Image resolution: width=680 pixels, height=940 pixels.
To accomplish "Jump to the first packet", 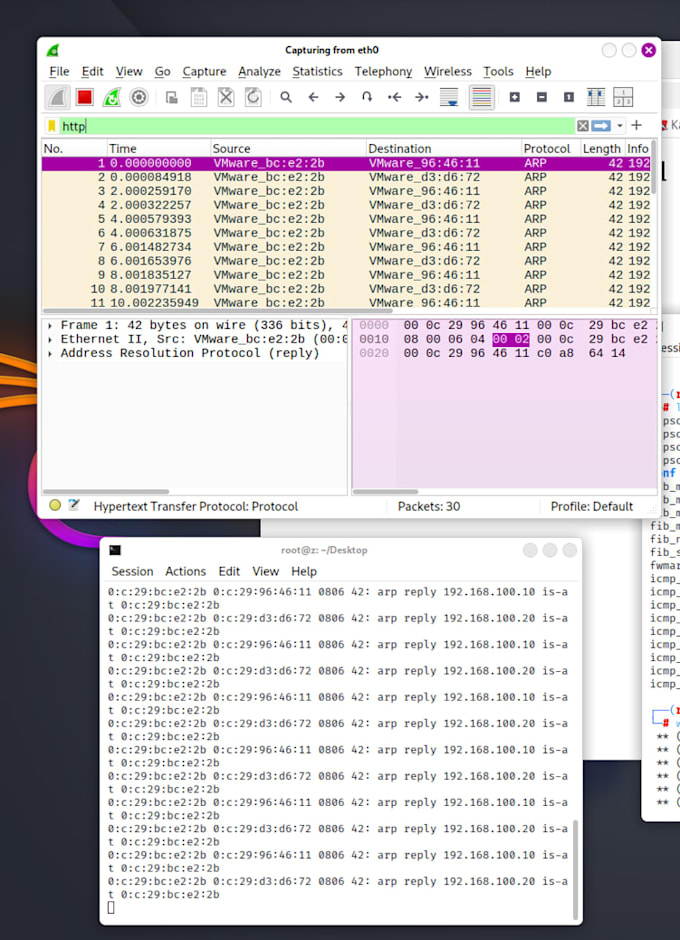I will tap(394, 97).
